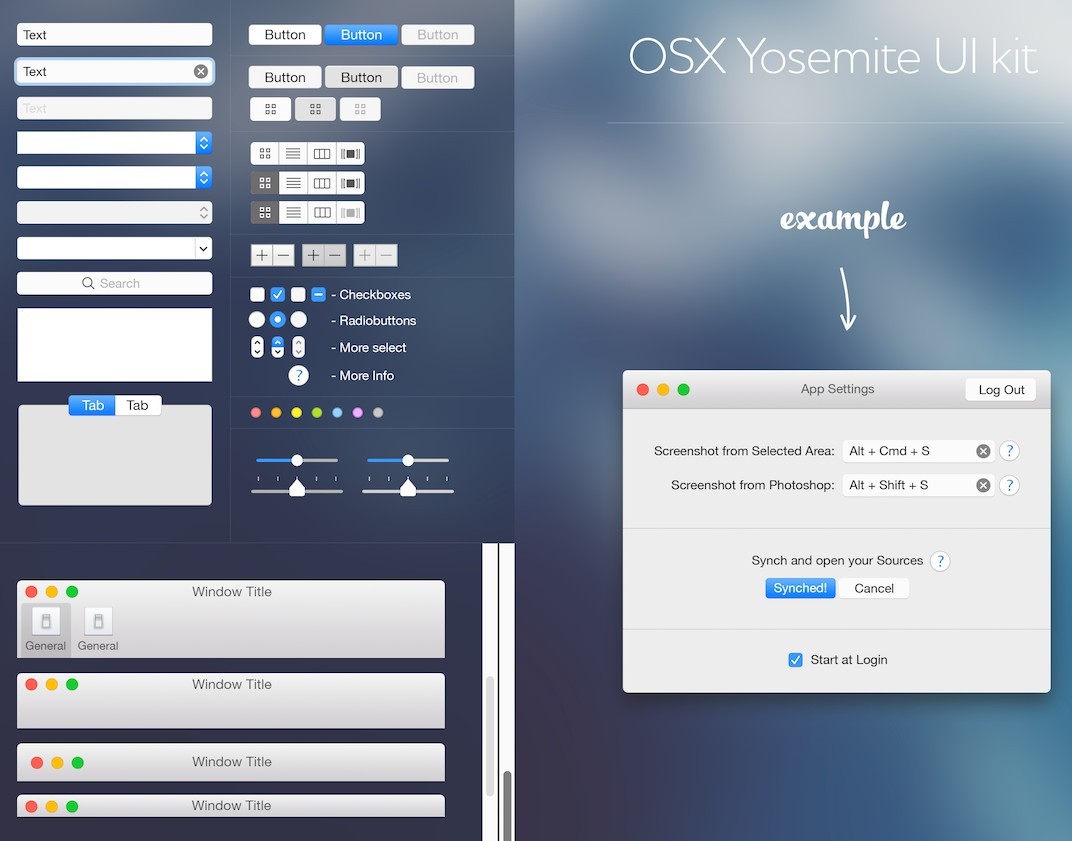This screenshot has height=841, width=1072.
Task: Click the second plain slider round knob
Action: [407, 460]
